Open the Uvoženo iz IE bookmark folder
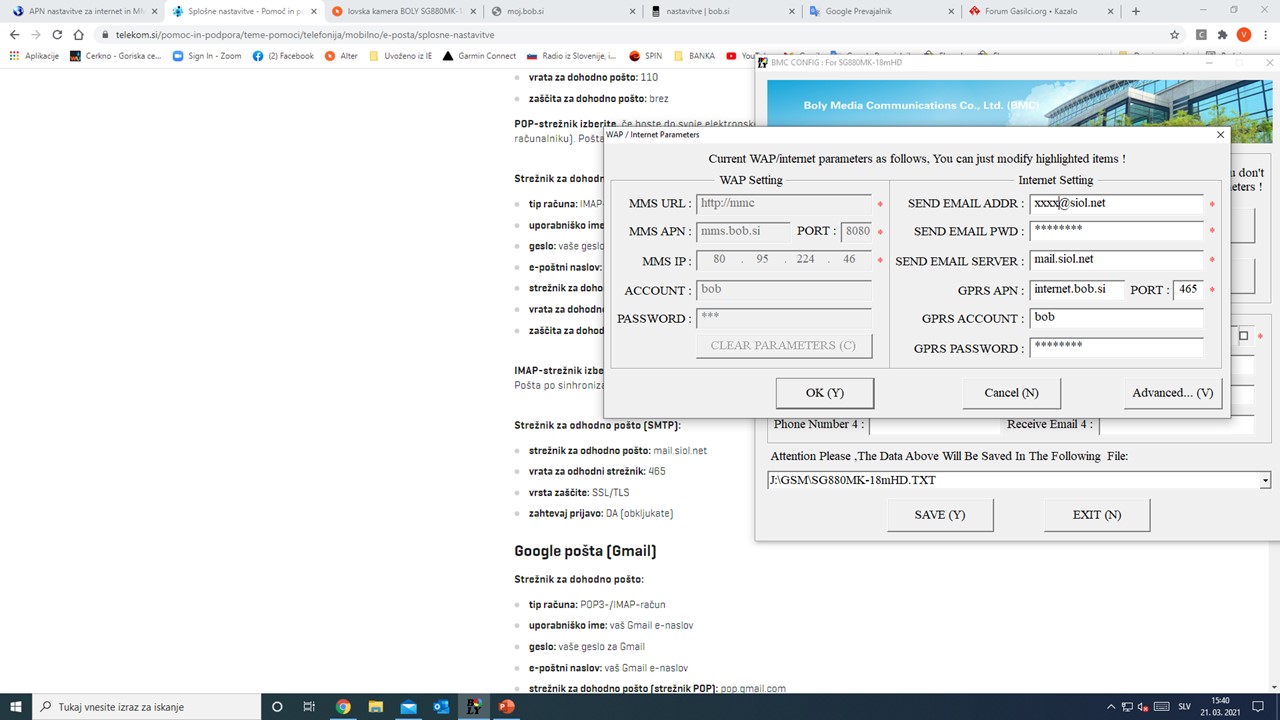 (400, 56)
